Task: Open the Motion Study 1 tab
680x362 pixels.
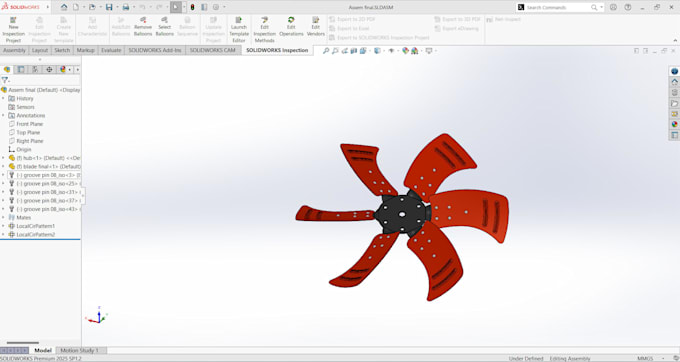Action: (79, 350)
